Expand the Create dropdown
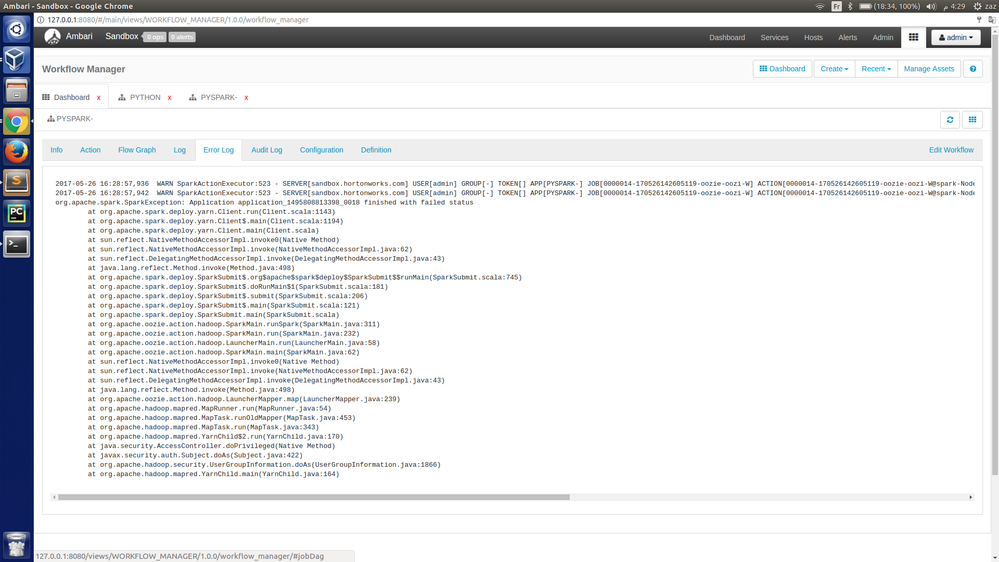Image resolution: width=999 pixels, height=562 pixels. click(834, 69)
